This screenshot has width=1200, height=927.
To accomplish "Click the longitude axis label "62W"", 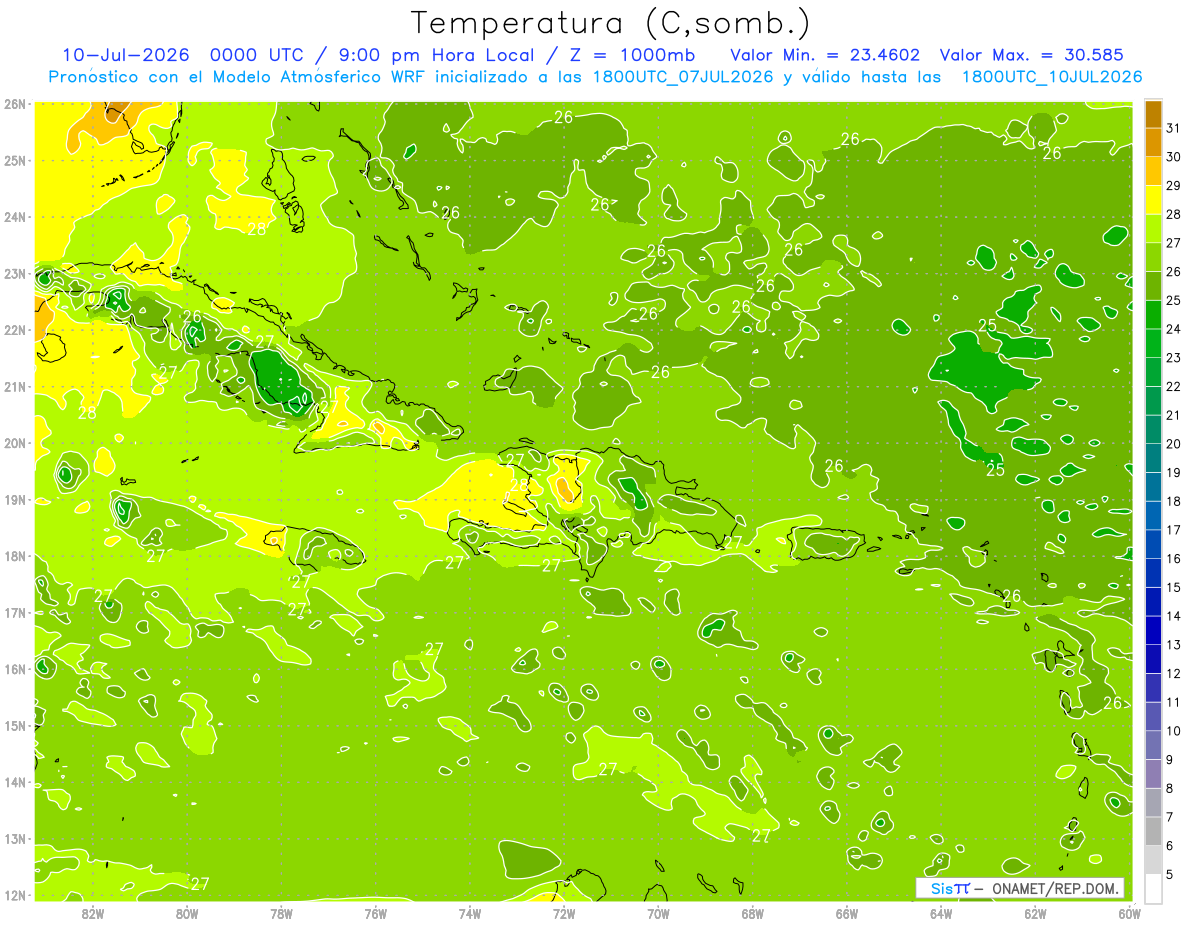I will [1035, 914].
